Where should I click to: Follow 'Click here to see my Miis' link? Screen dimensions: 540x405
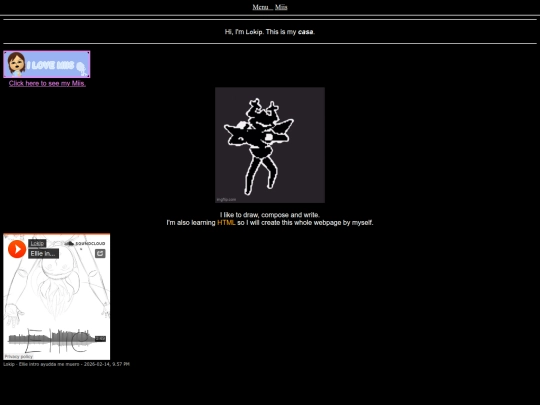click(47, 83)
